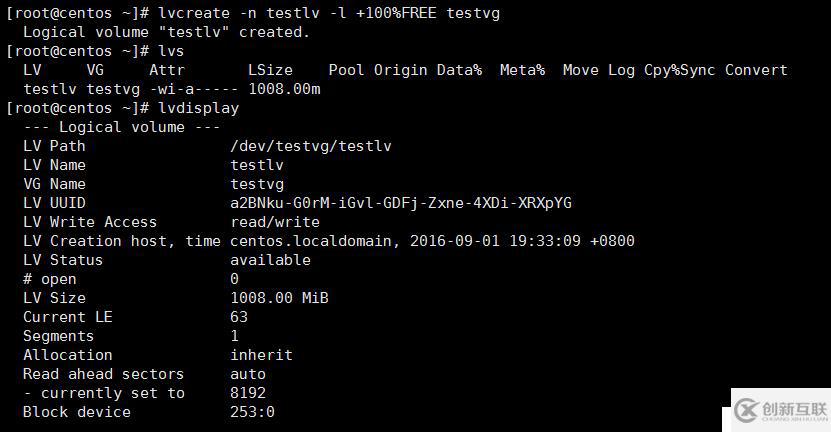Click the 8192 currently set to value

tap(248, 393)
